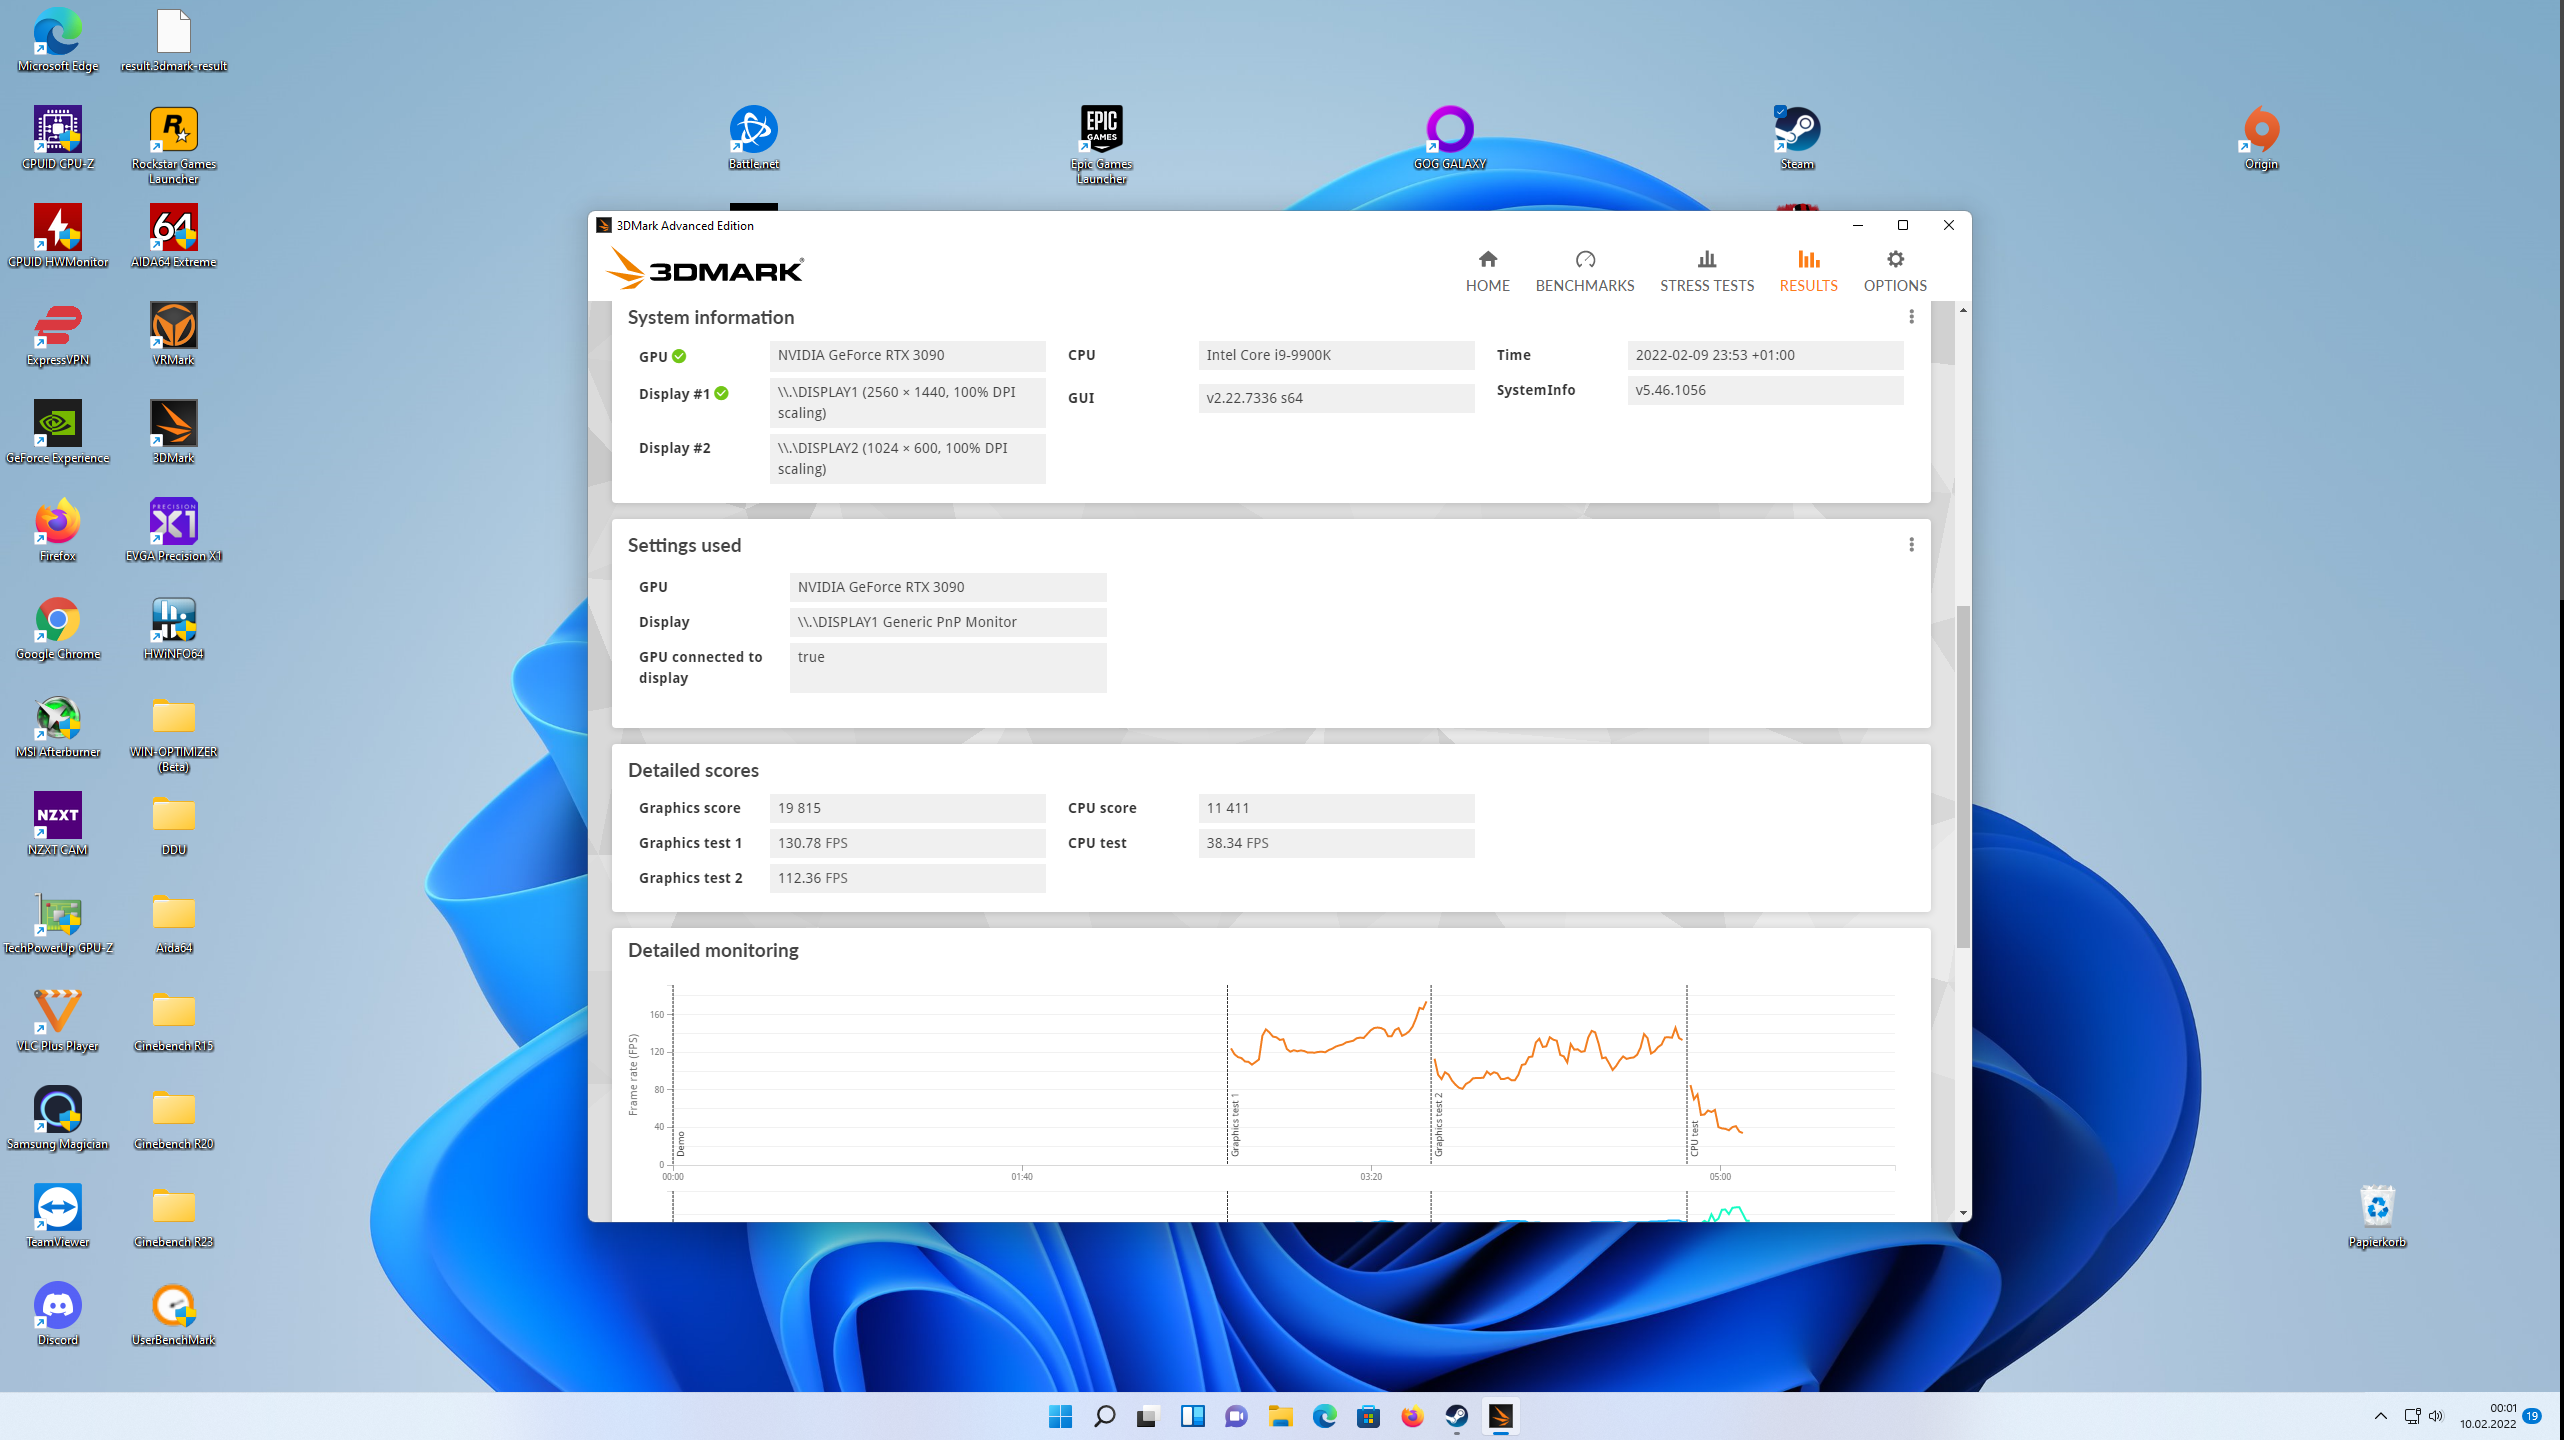Open the OPTIONS gear icon
The width and height of the screenshot is (2564, 1440).
[1894, 260]
